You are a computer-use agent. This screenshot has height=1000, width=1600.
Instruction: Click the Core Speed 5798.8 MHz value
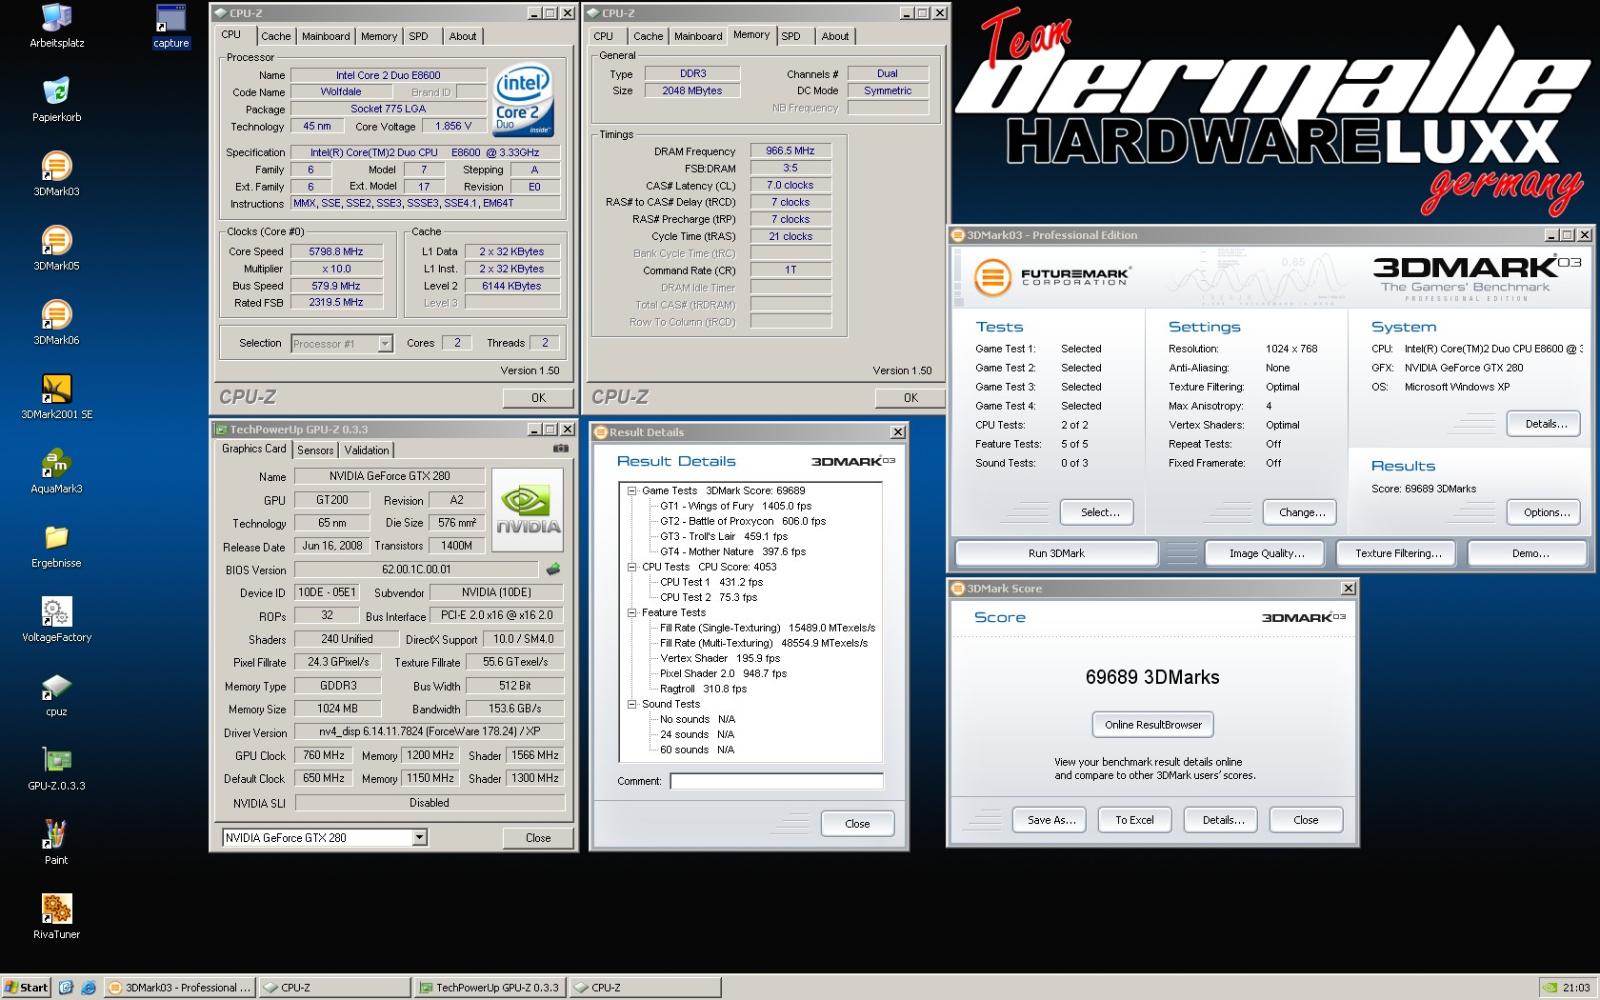pos(336,252)
